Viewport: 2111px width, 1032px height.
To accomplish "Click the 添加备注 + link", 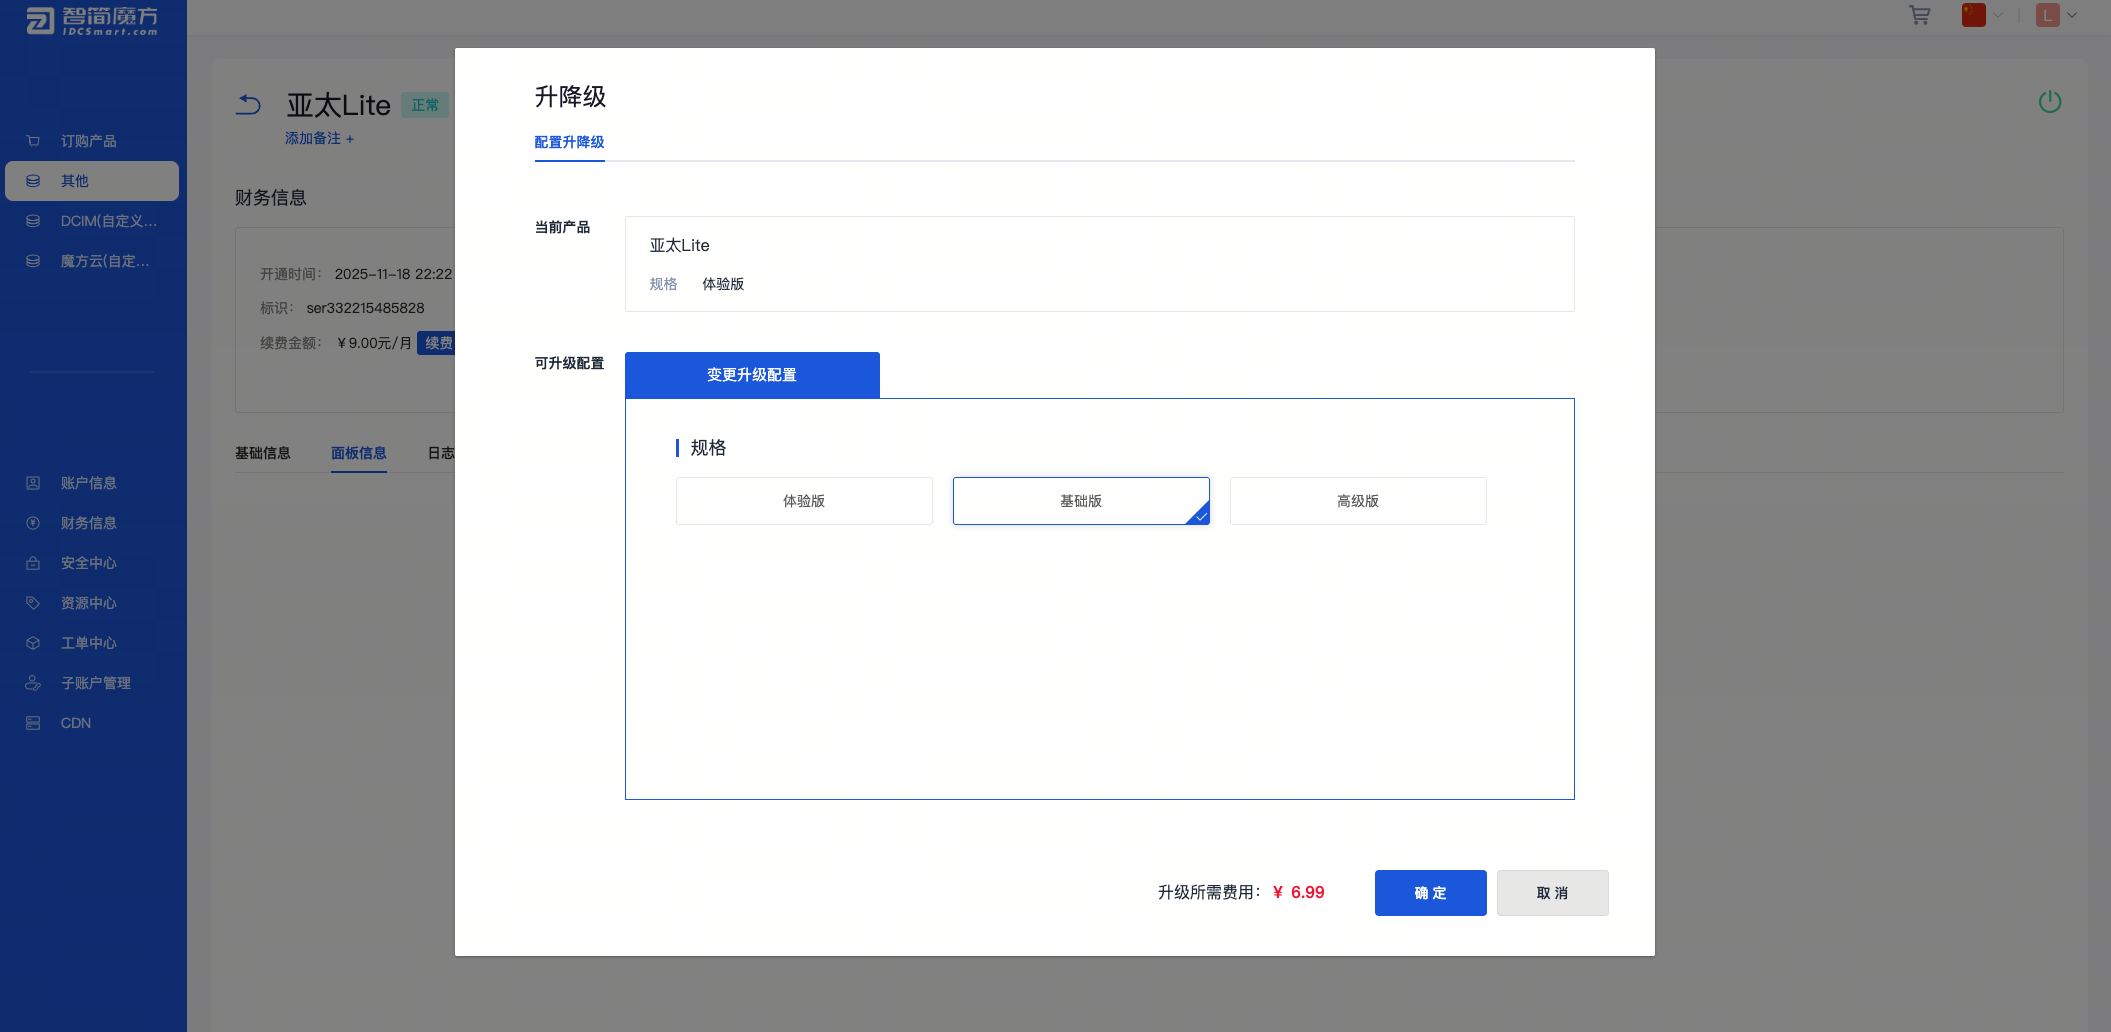I will (x=319, y=138).
